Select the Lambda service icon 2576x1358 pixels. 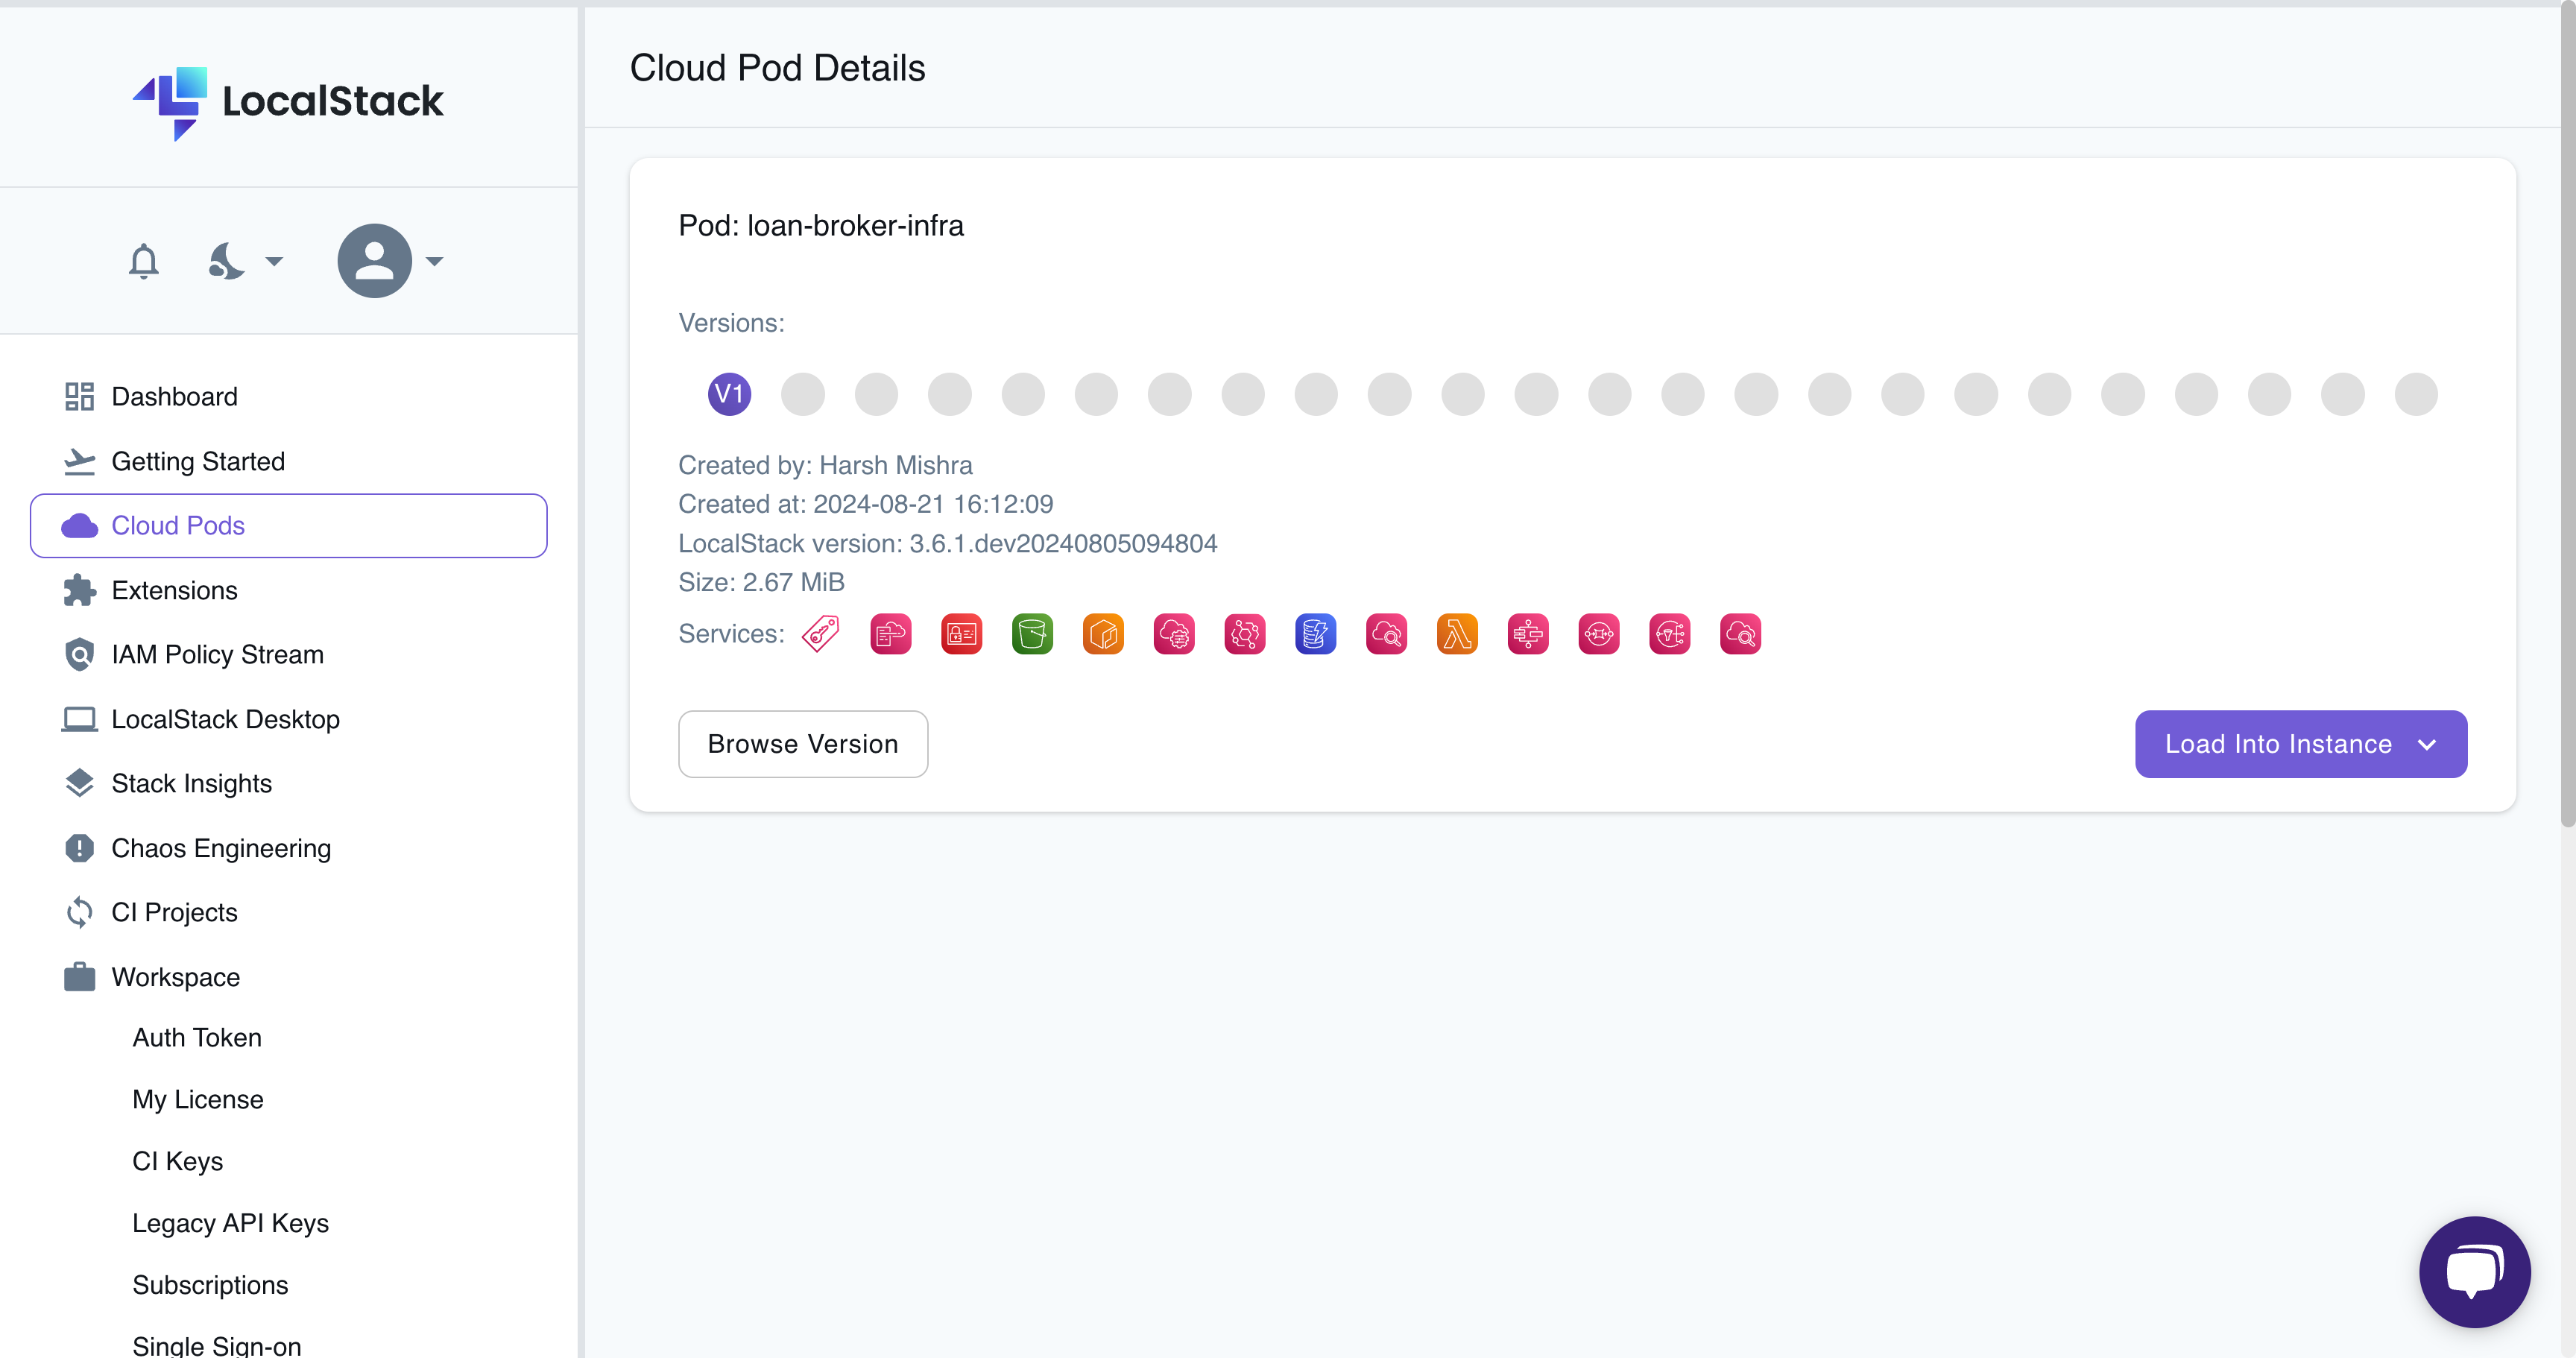1456,634
